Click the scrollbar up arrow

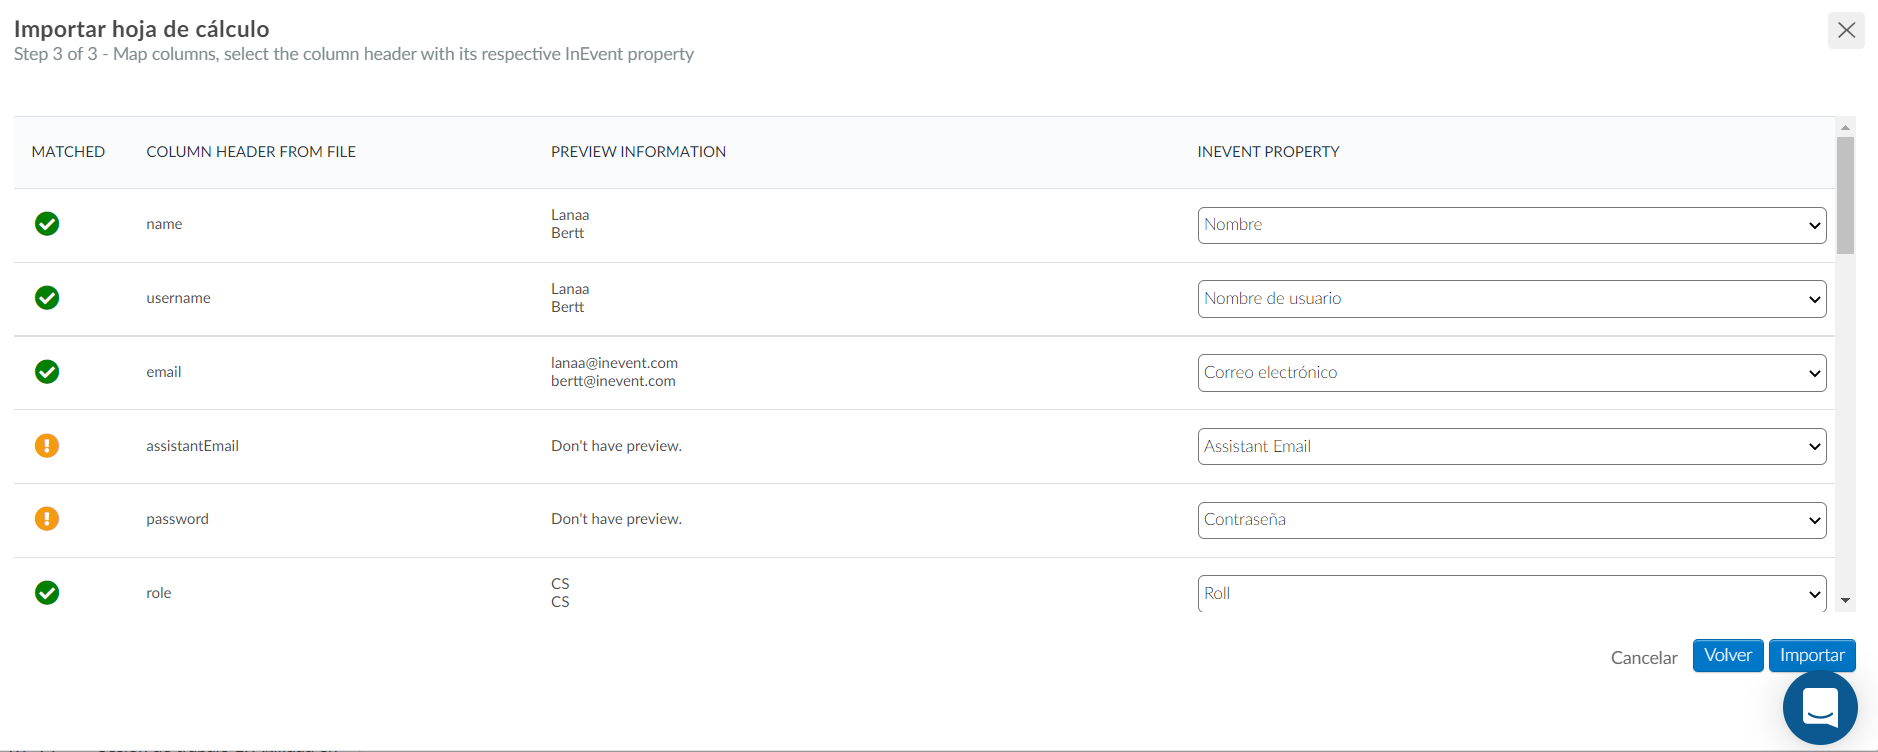coord(1846,127)
